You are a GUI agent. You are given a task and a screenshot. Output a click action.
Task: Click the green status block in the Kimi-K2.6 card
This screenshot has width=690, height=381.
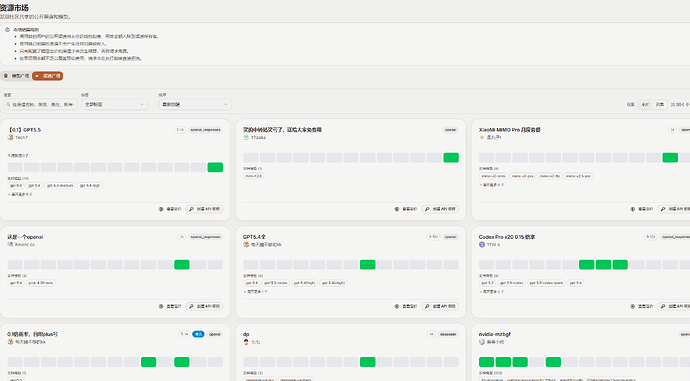coord(451,158)
